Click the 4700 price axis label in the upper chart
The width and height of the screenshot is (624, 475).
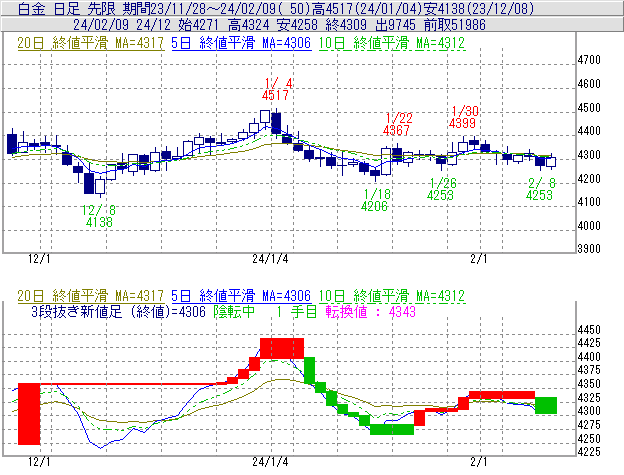point(589,60)
